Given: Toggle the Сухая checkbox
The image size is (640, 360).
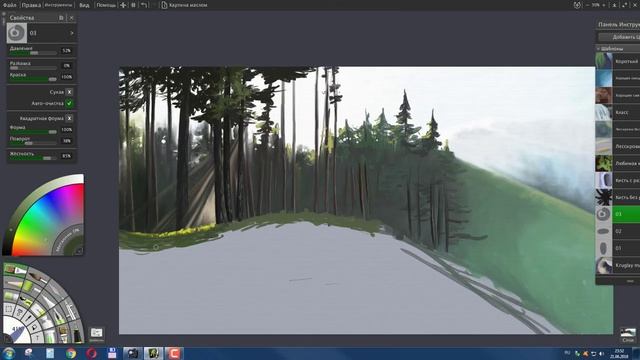Looking at the screenshot, I should (69, 92).
